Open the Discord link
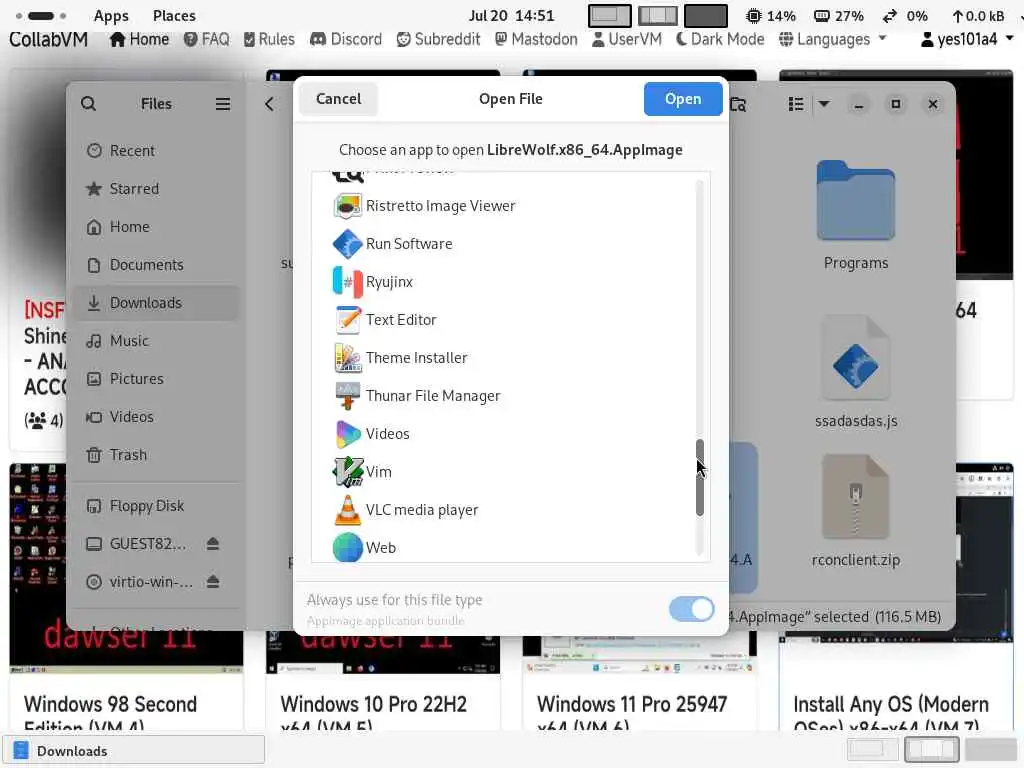Screen dimensions: 1024x768 (x=345, y=39)
